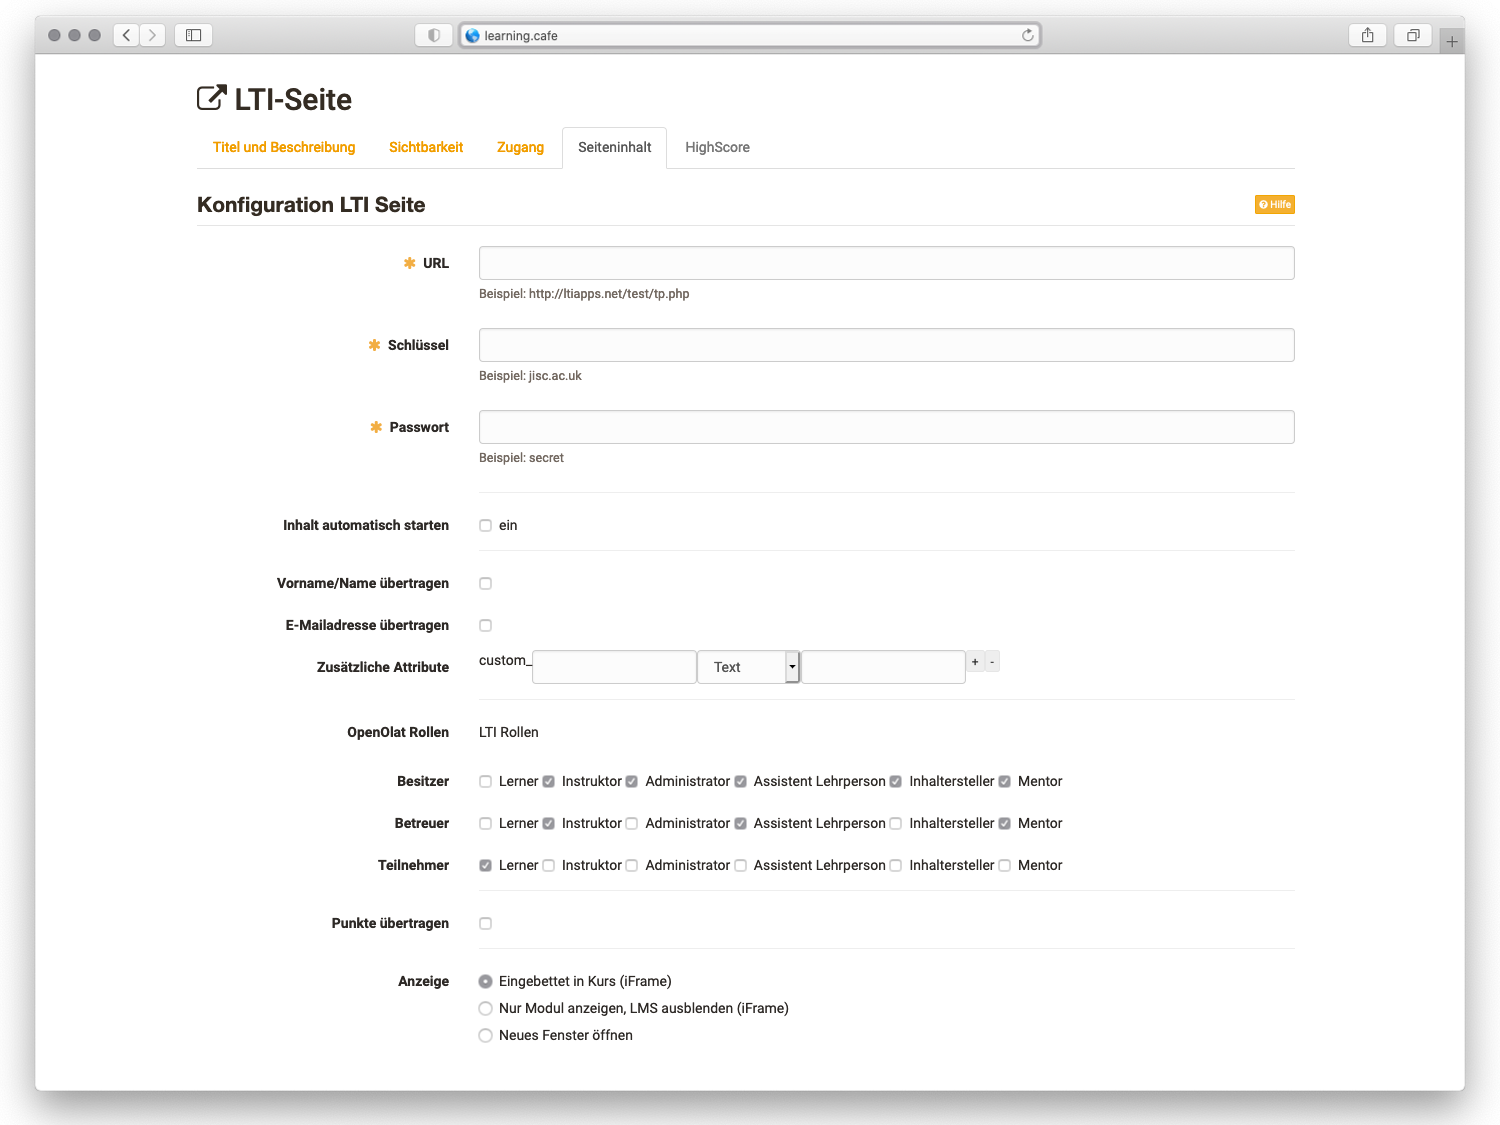The height and width of the screenshot is (1125, 1500).
Task: Check Assistent Lehrperson in Teilnehmer row
Action: point(740,865)
